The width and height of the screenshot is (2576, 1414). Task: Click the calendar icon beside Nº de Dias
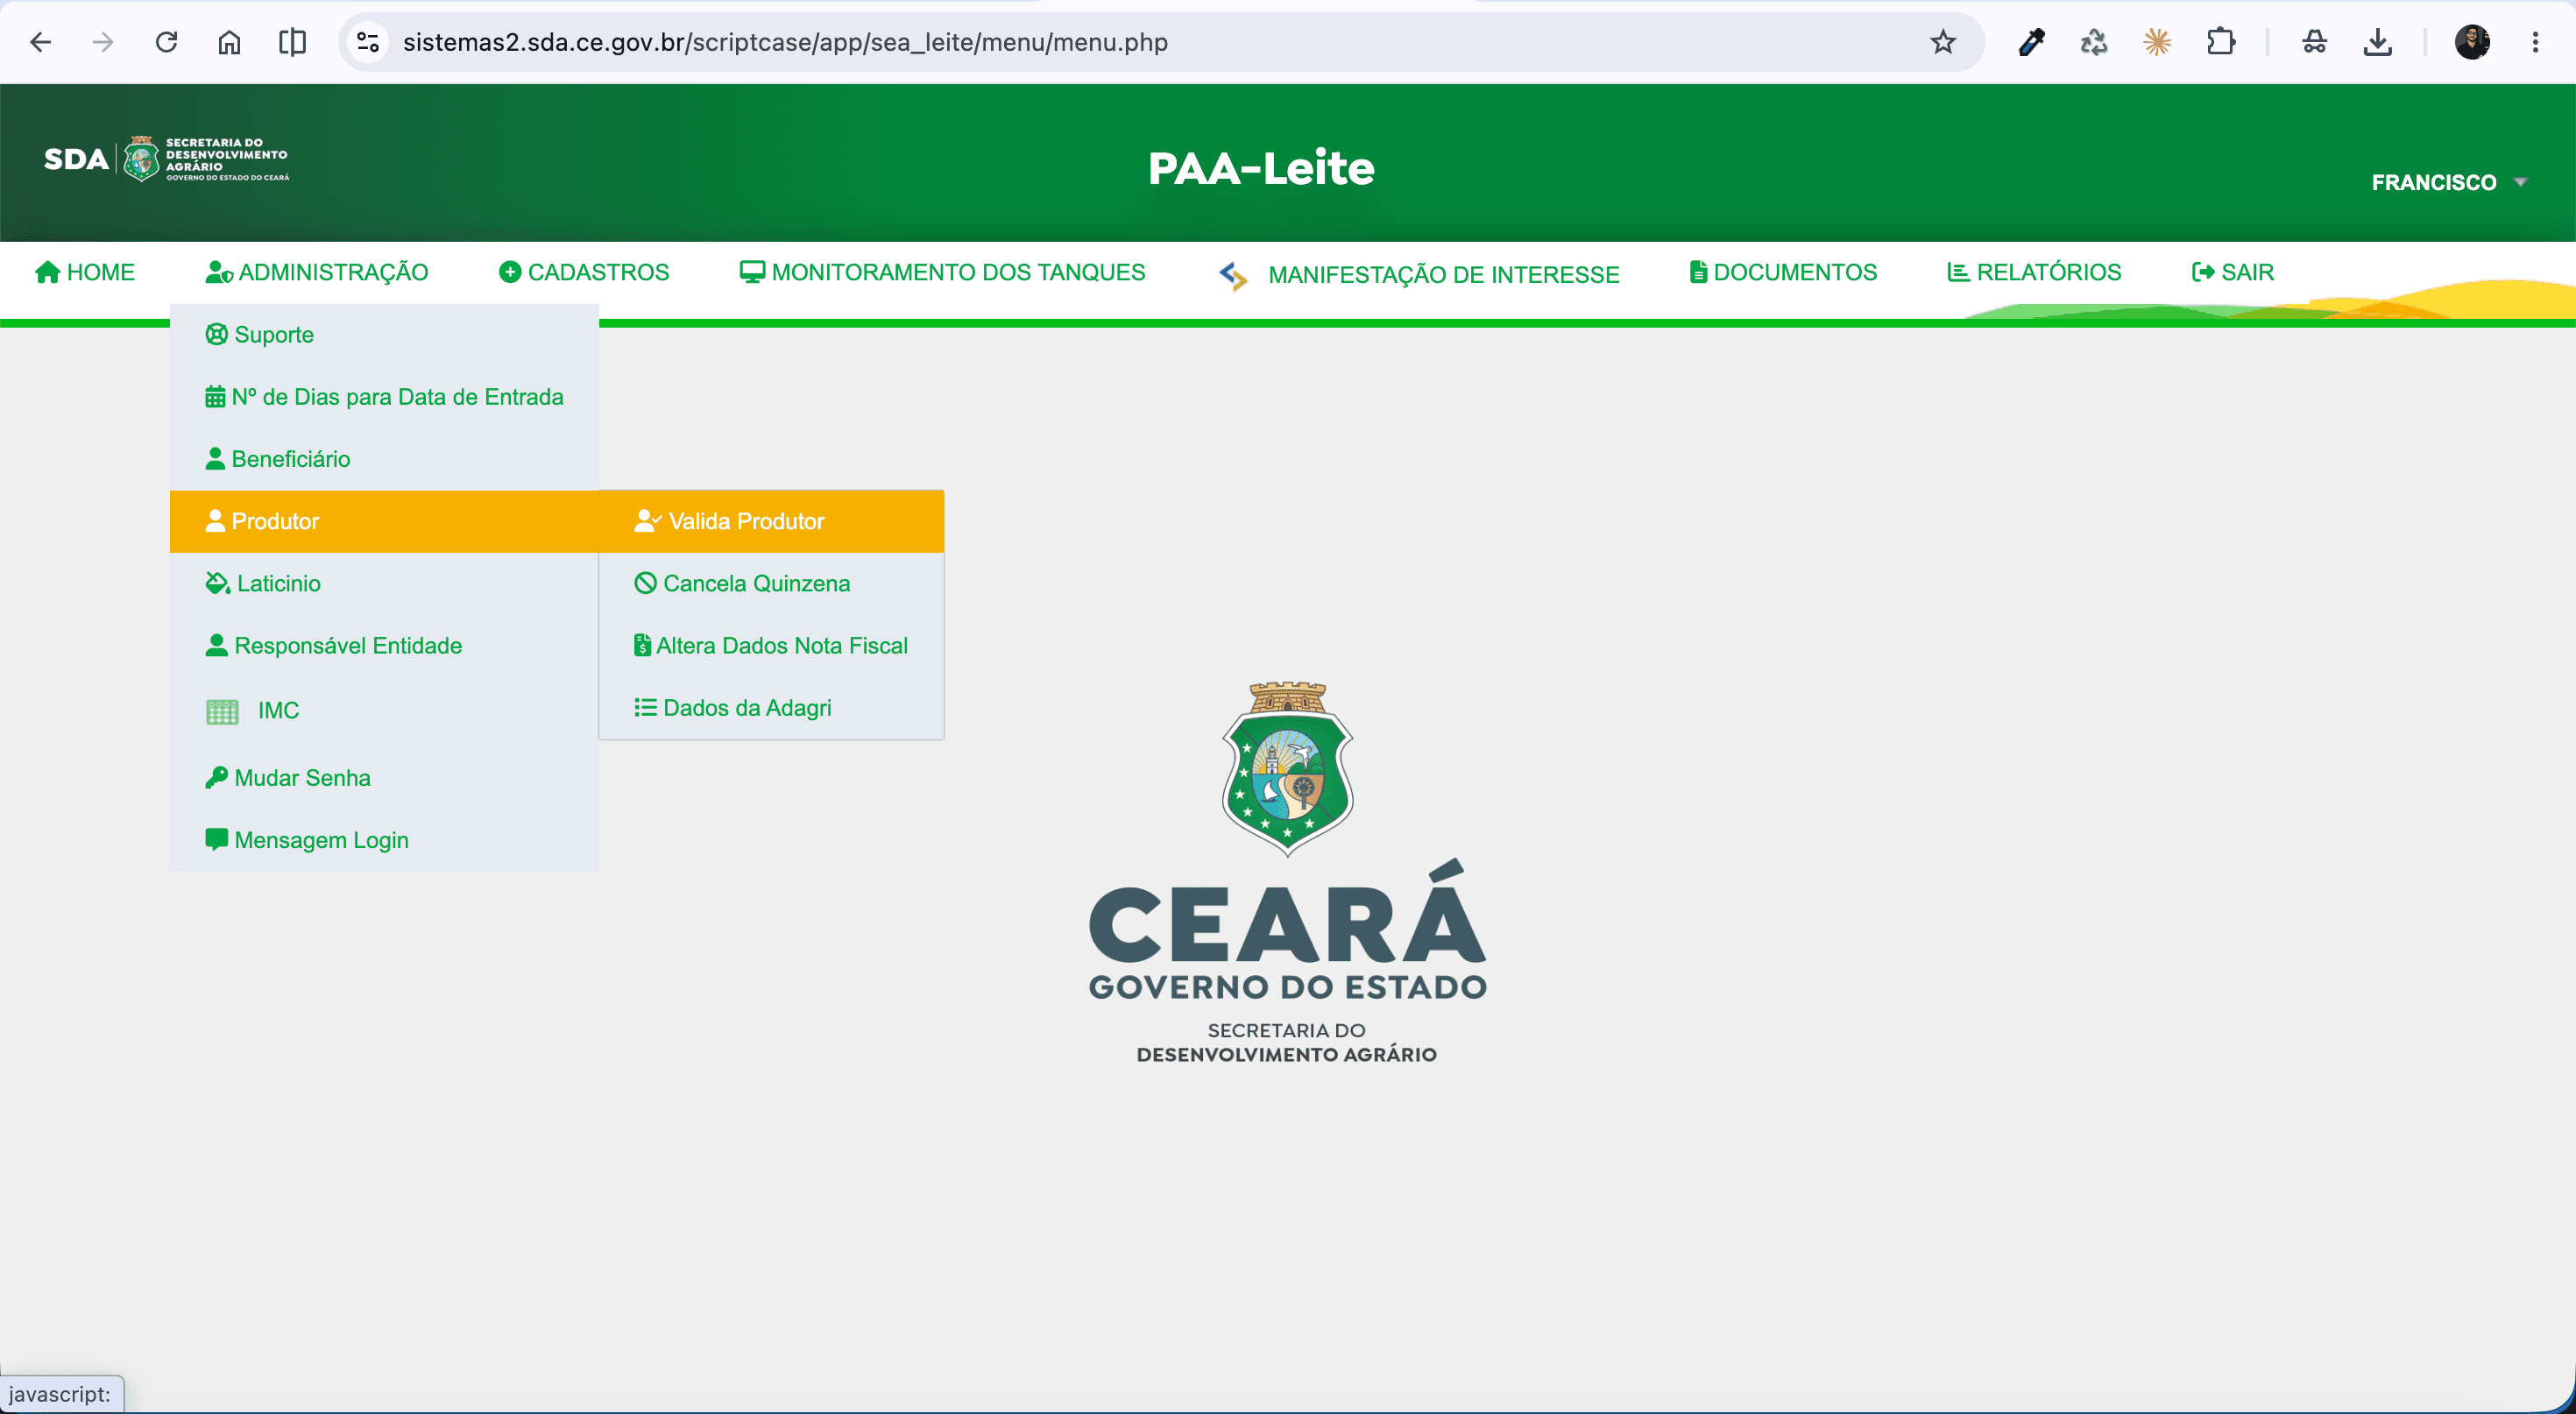(215, 397)
